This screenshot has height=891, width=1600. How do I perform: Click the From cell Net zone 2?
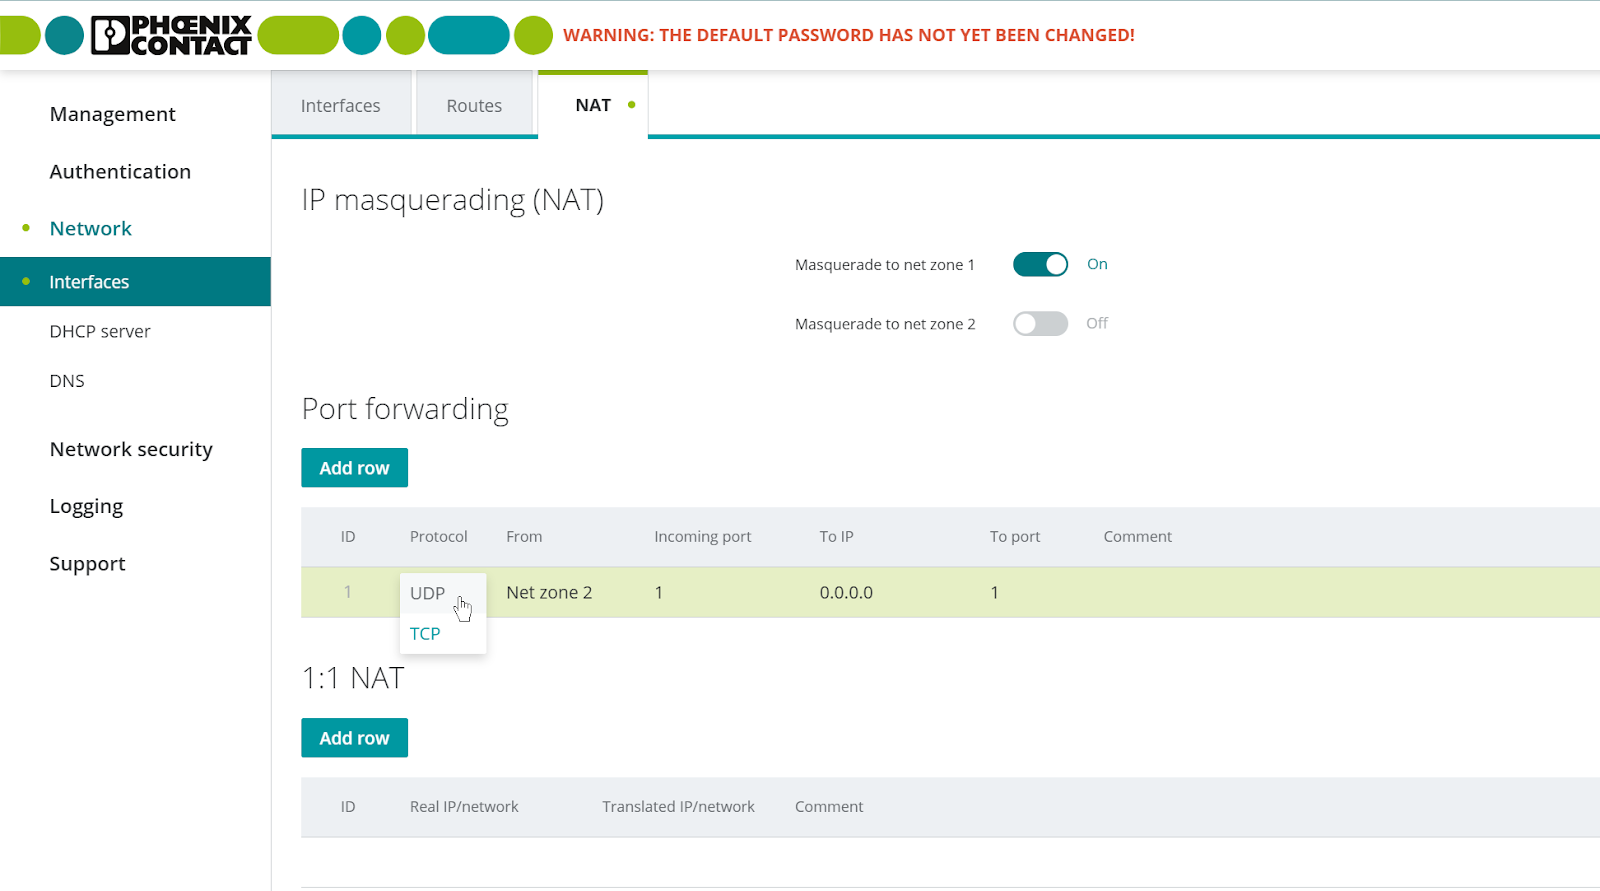tap(549, 593)
